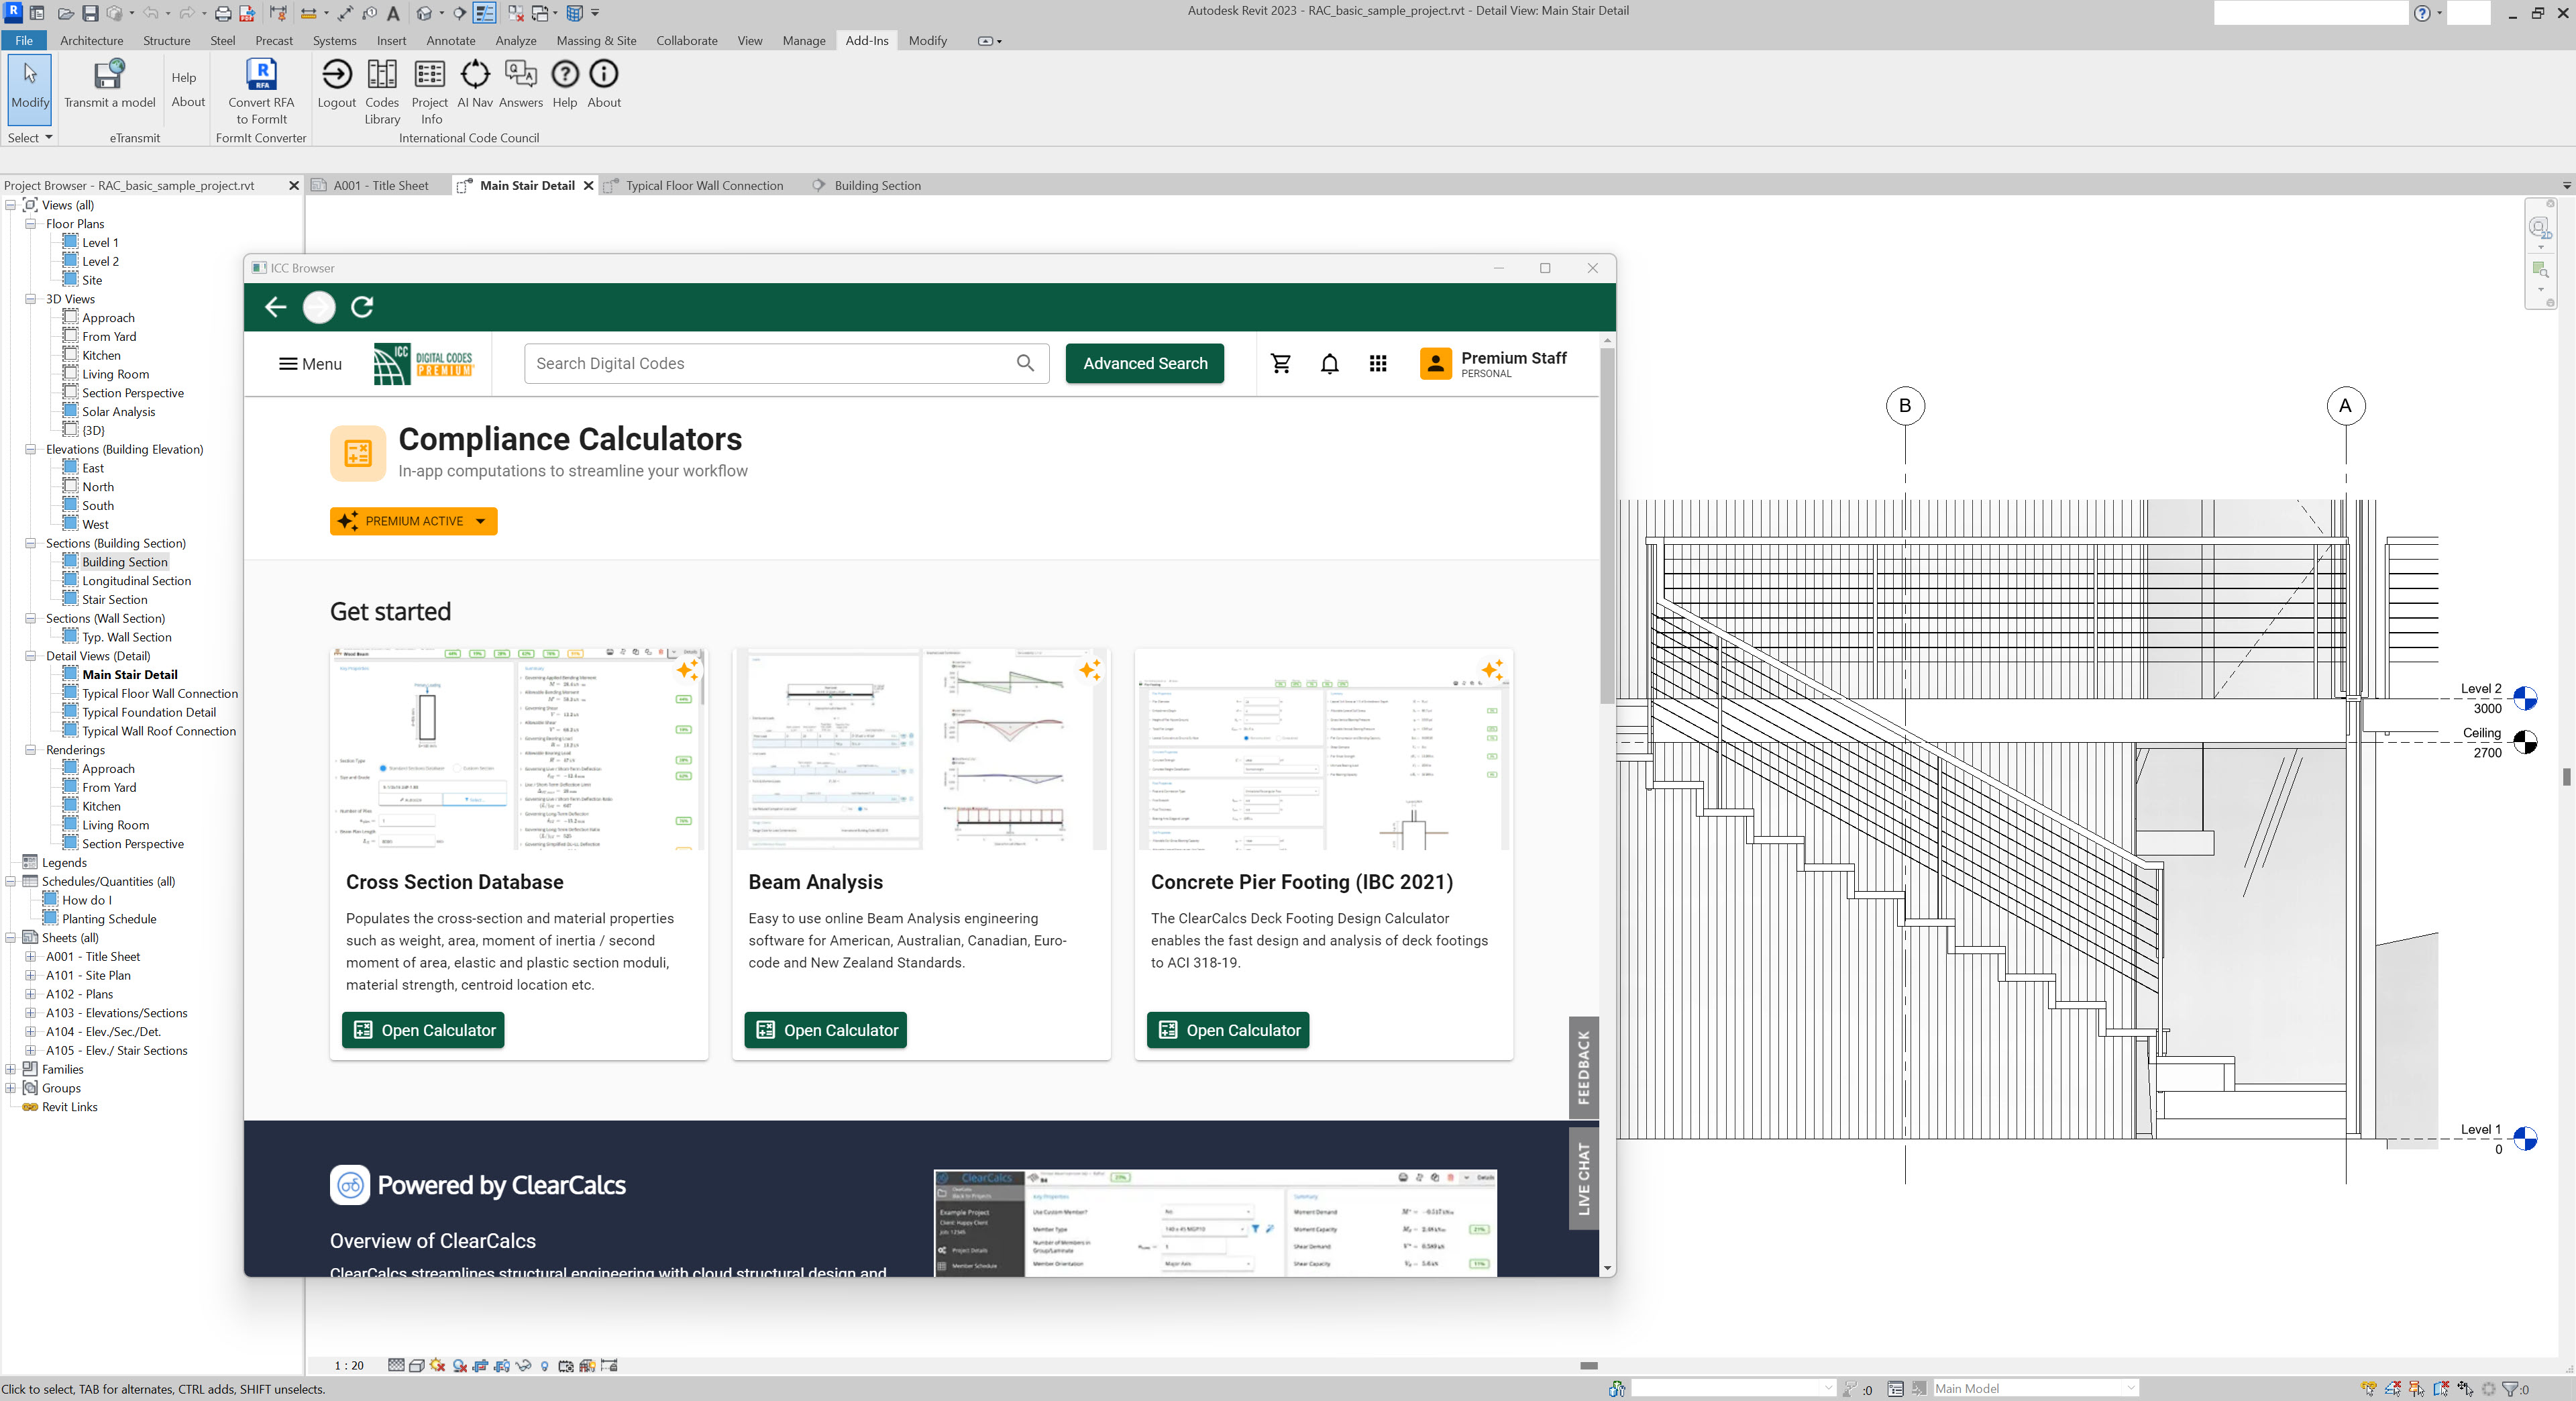Open the apps grid icon
Image resolution: width=2576 pixels, height=1401 pixels.
tap(1378, 364)
